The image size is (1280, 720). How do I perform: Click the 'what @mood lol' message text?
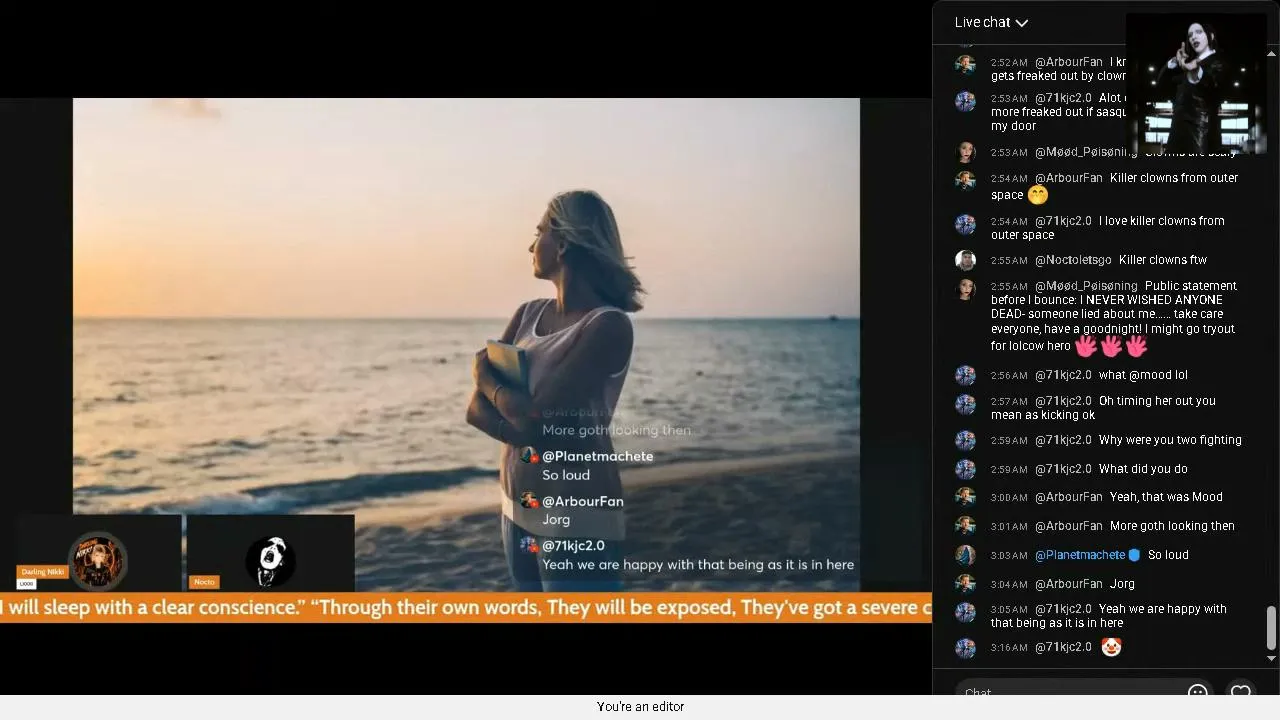pyautogui.click(x=1143, y=375)
